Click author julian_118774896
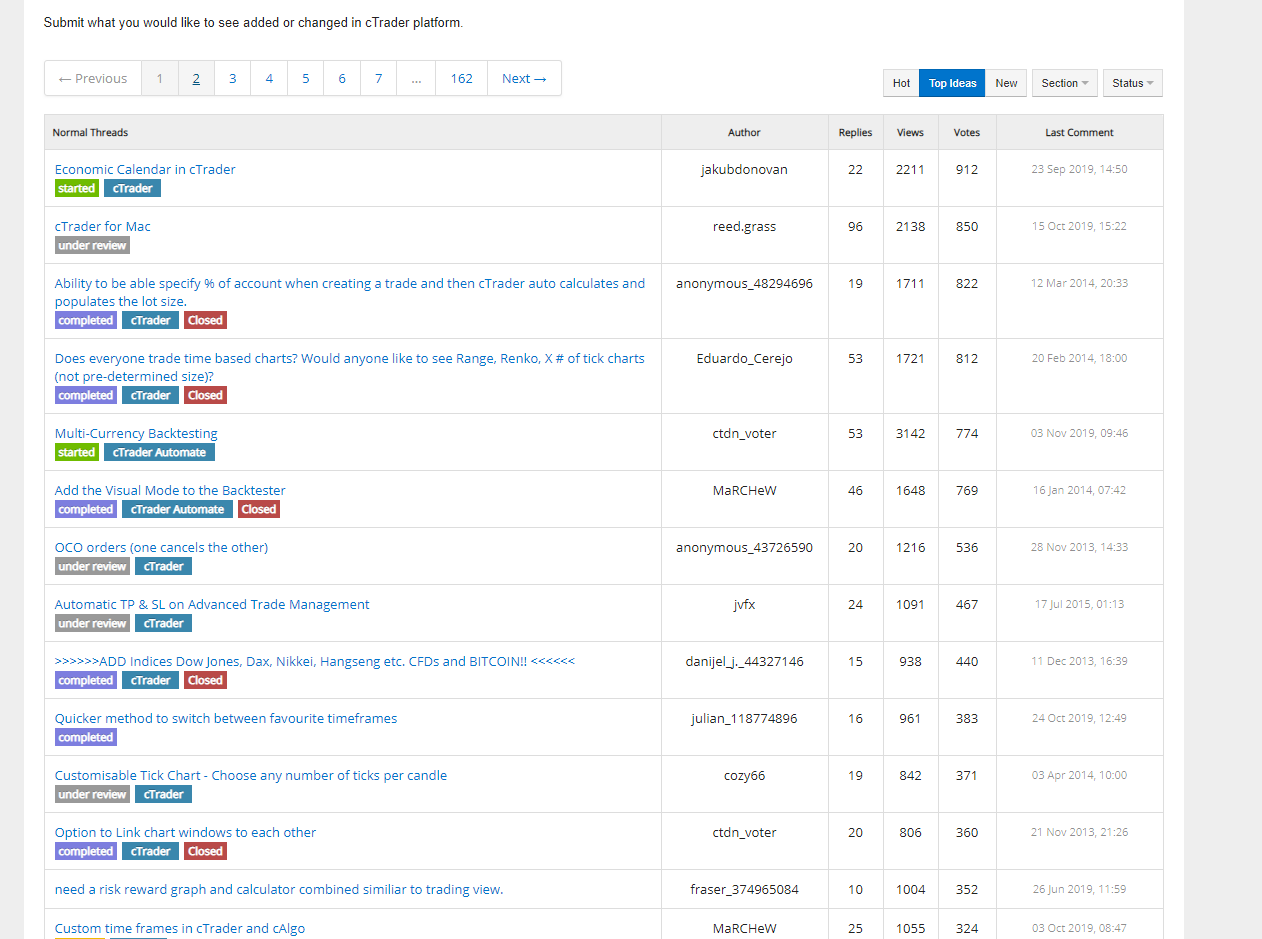This screenshot has width=1262, height=939. coord(744,718)
